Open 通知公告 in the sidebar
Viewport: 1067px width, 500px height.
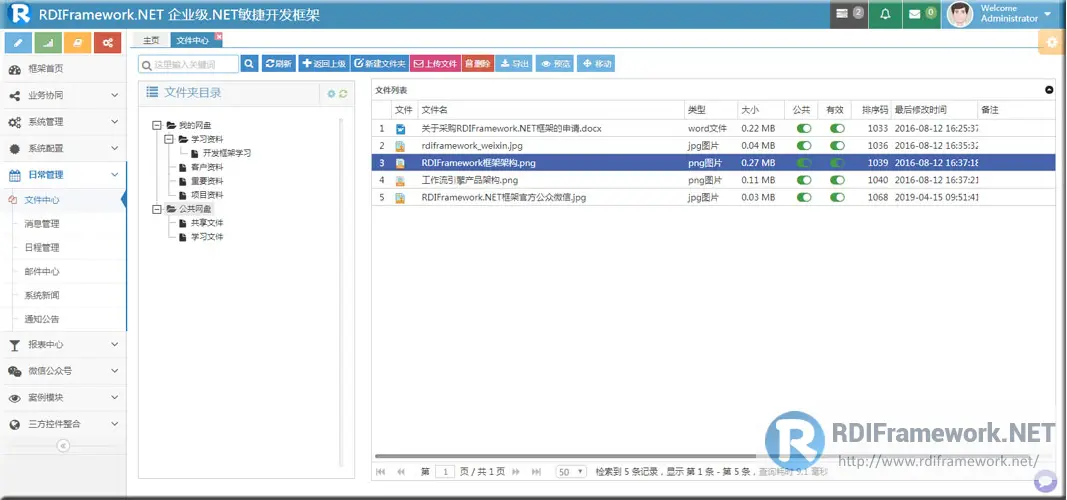coord(42,319)
